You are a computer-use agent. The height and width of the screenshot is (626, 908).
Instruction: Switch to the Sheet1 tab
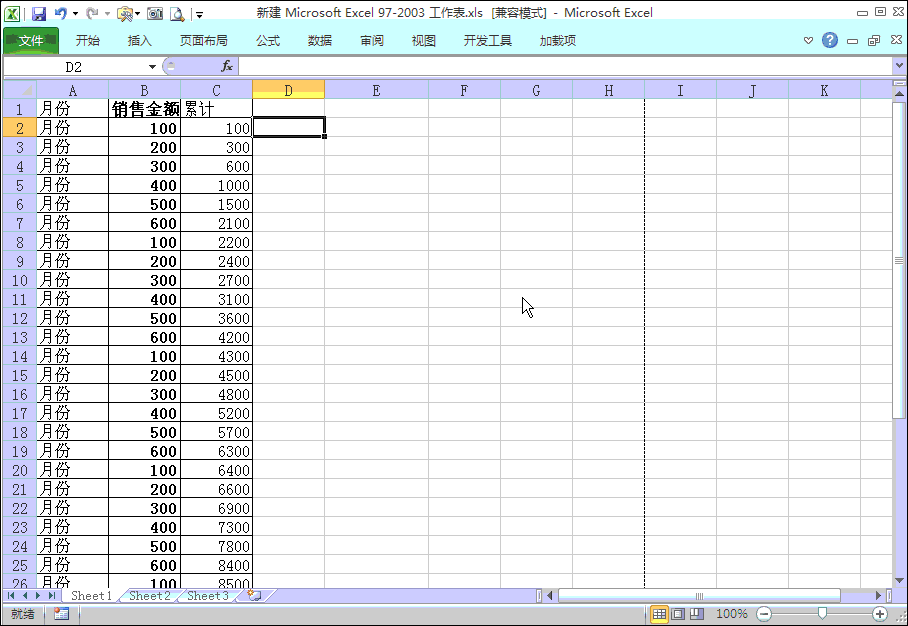(x=91, y=595)
